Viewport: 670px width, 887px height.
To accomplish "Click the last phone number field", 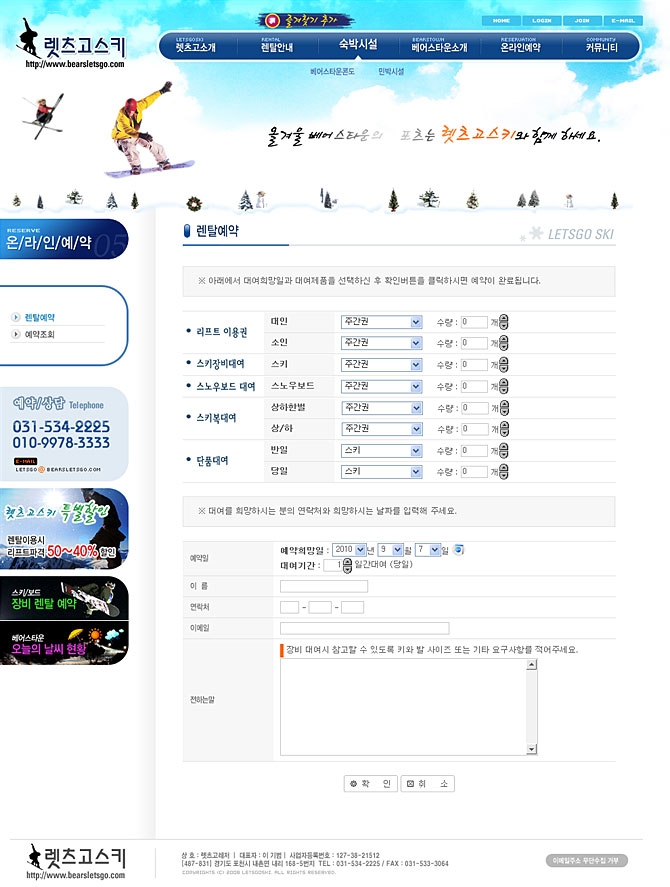I will (x=353, y=608).
